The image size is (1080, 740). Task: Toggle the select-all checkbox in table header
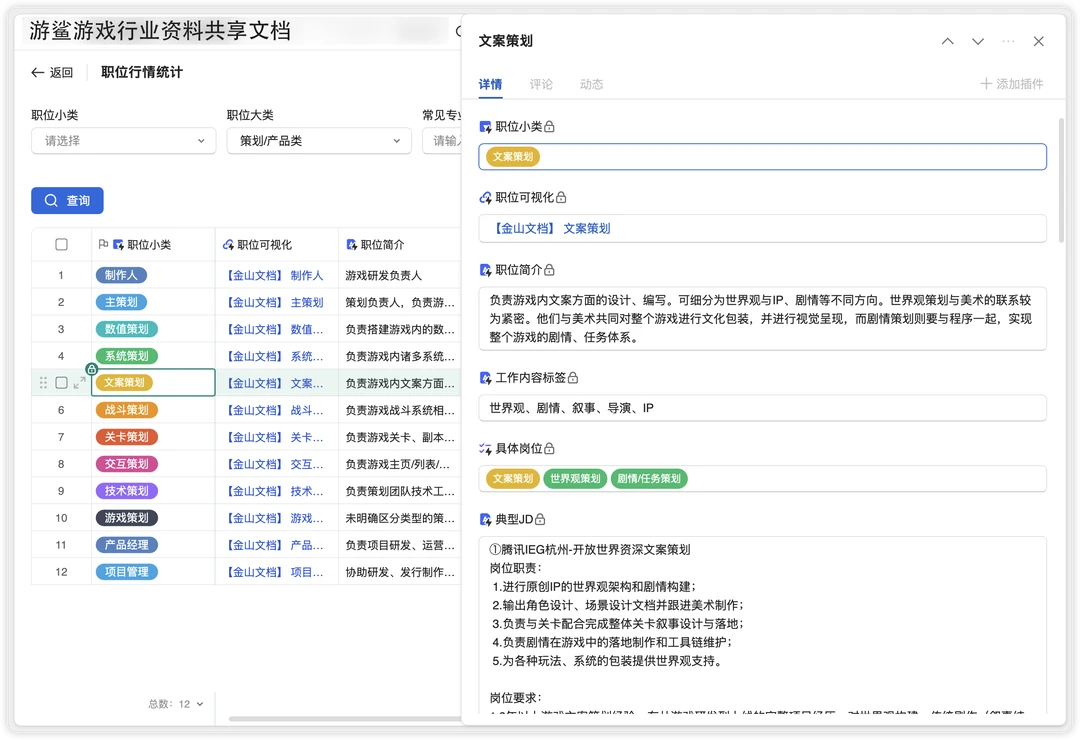pos(62,245)
